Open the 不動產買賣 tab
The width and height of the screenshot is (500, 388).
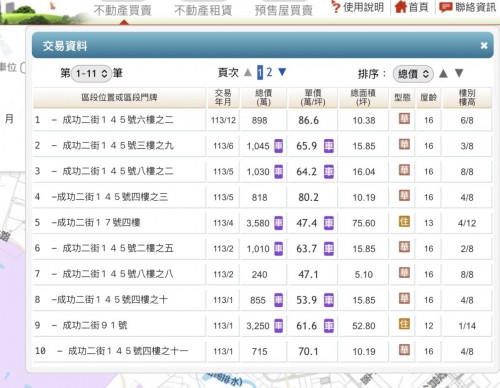tap(123, 10)
